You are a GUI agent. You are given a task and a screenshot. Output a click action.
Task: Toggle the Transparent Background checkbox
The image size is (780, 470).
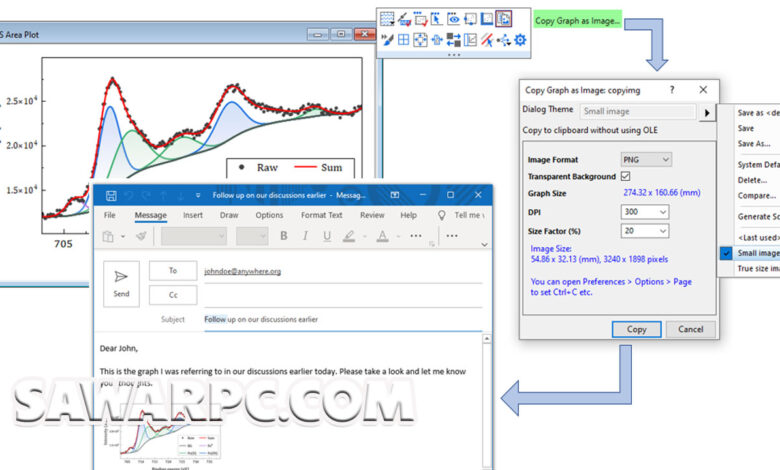626,176
